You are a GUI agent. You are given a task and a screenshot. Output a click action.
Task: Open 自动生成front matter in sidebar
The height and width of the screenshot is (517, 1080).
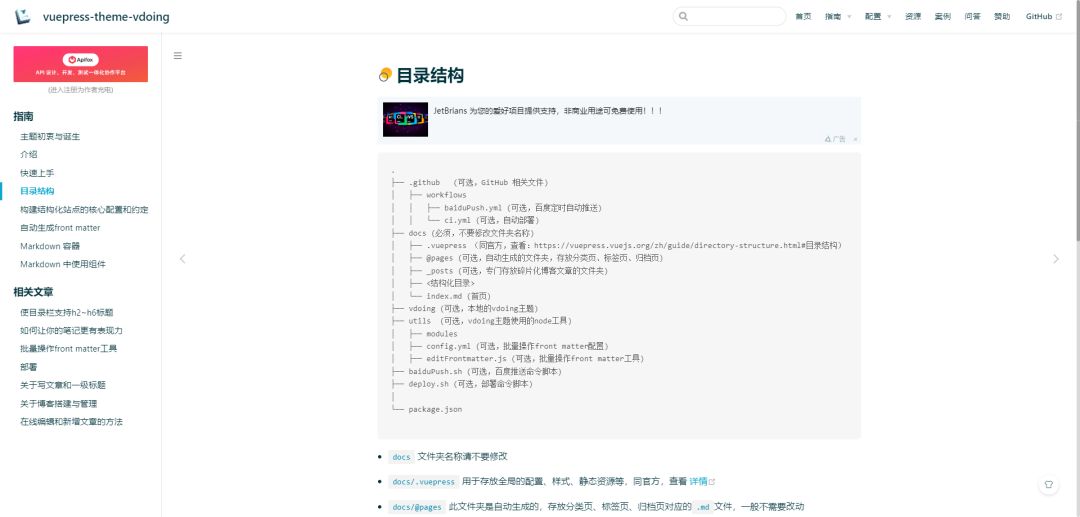[60, 227]
